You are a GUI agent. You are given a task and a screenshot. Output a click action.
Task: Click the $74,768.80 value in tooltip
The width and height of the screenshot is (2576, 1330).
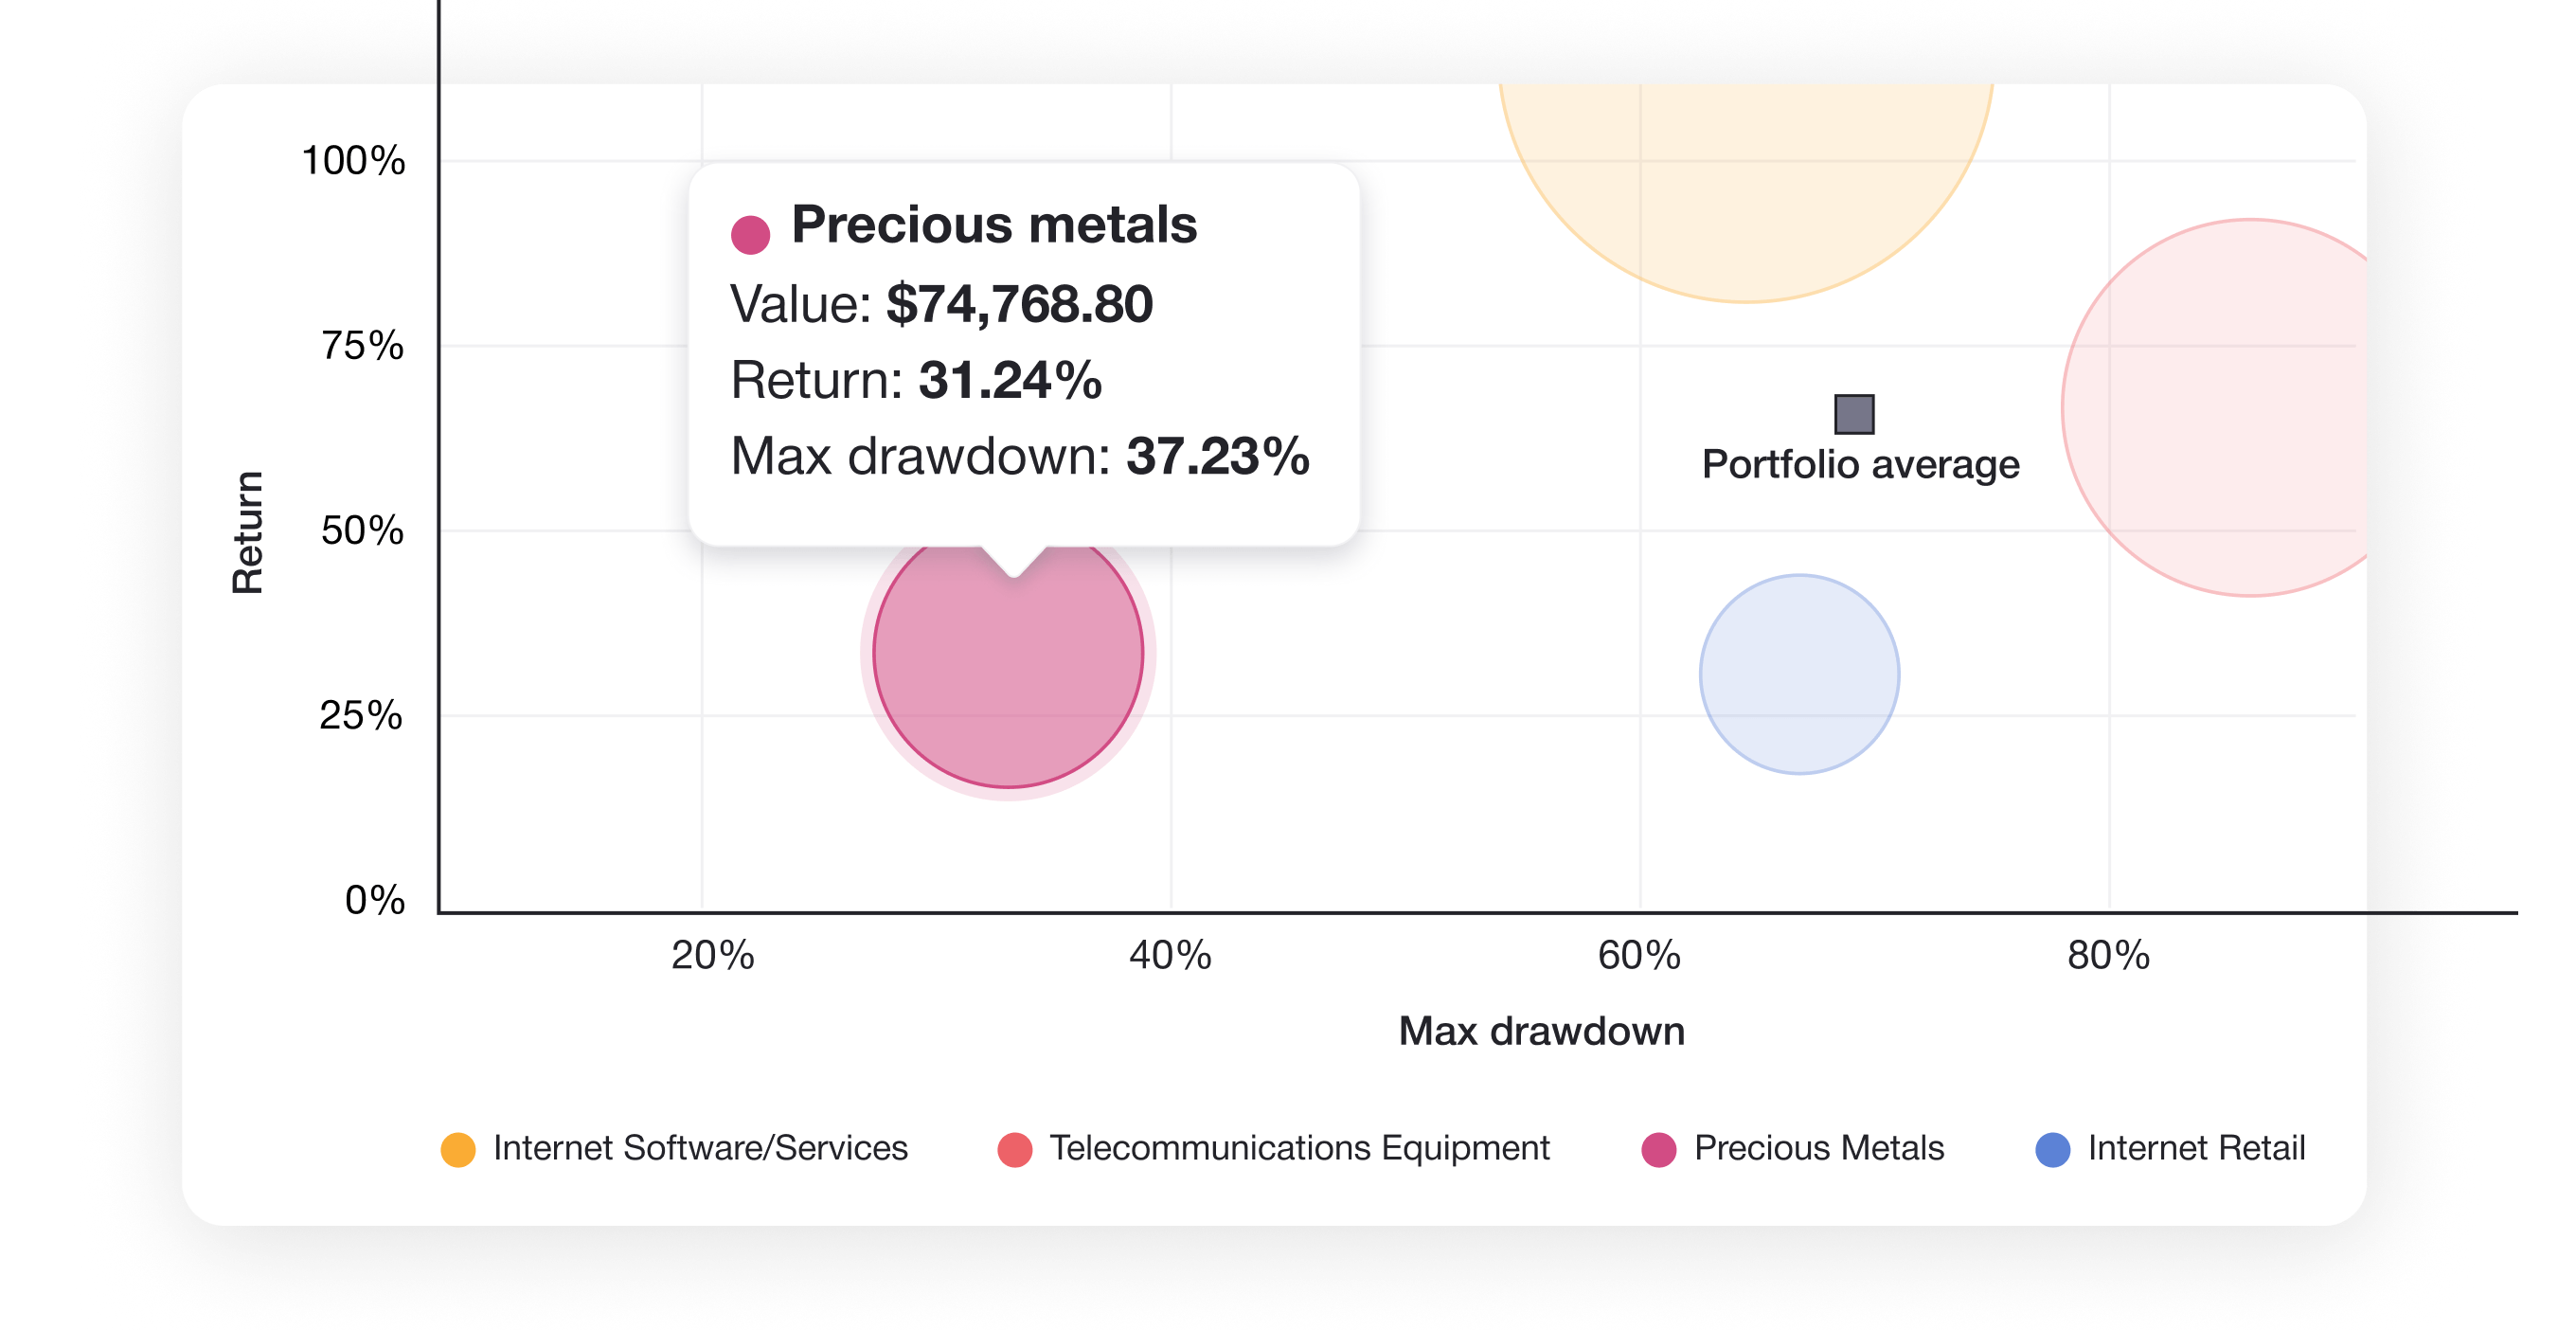[x=1019, y=304]
